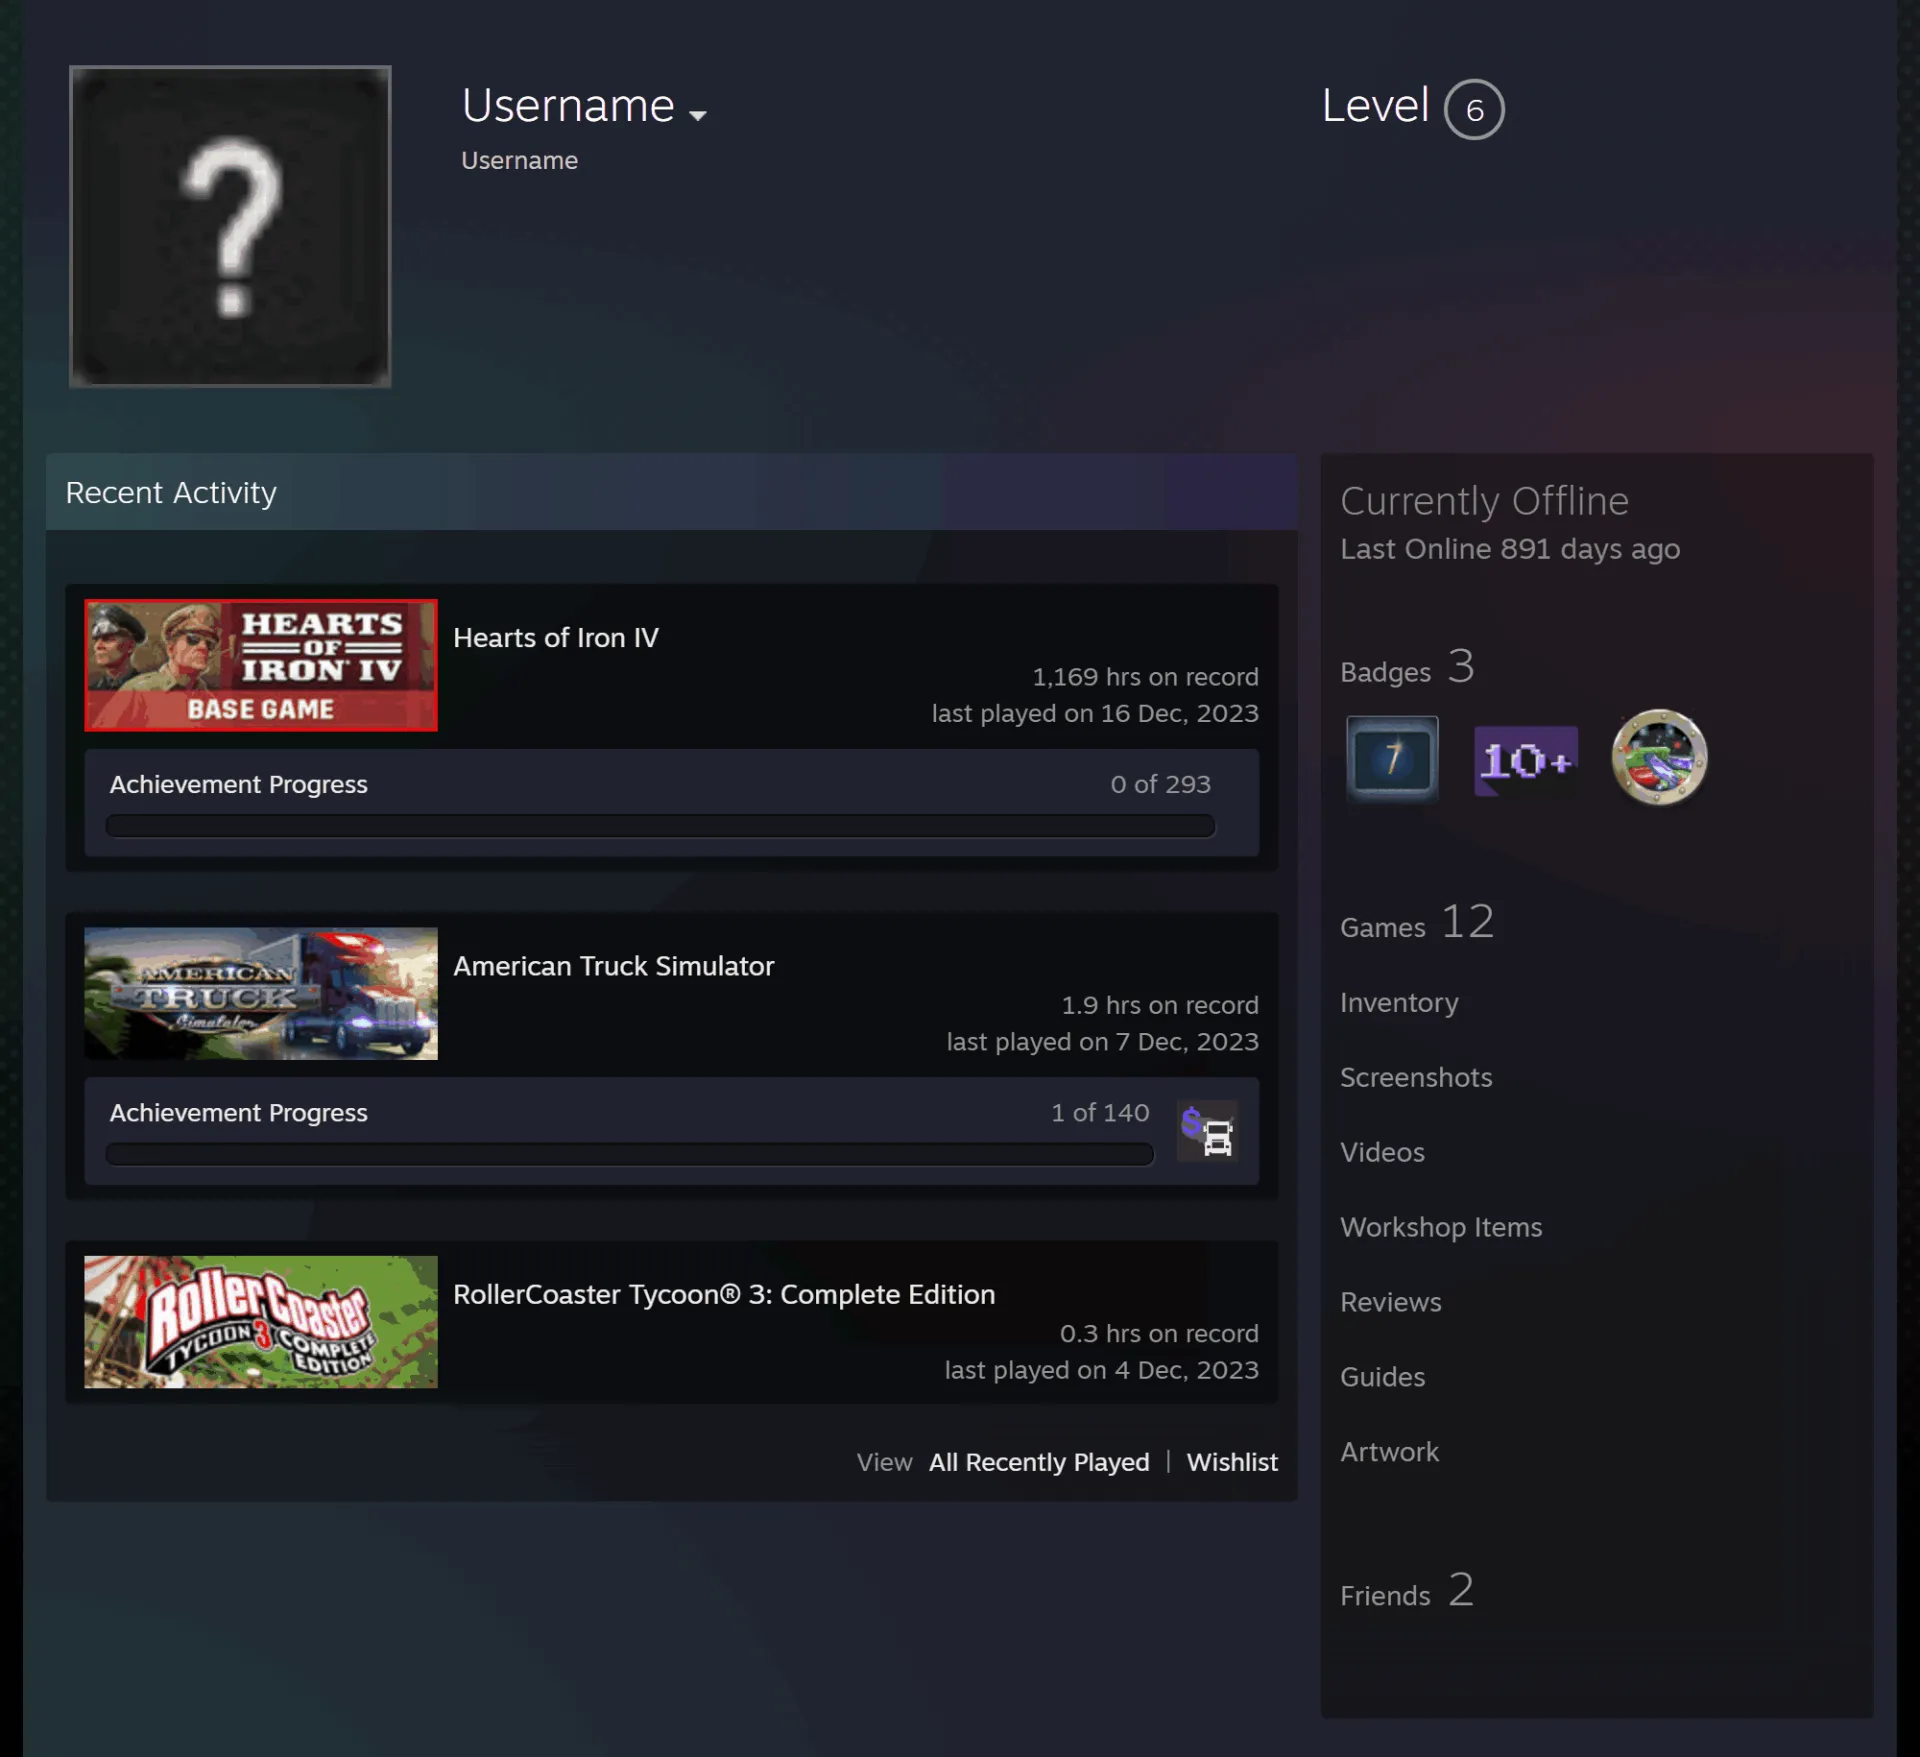Click '0.3 hrs on record' text
This screenshot has height=1757, width=1920.
[x=1159, y=1333]
